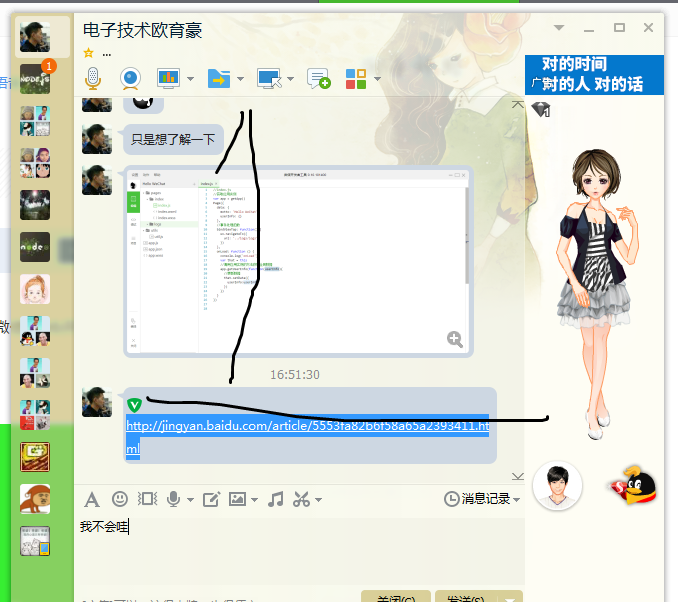Open 消息记录 message history

coord(477,499)
